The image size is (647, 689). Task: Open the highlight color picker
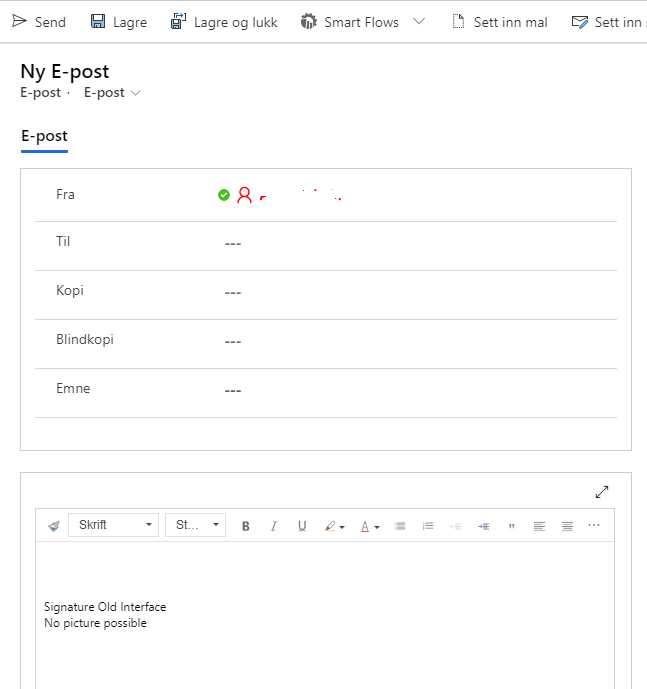coord(334,526)
